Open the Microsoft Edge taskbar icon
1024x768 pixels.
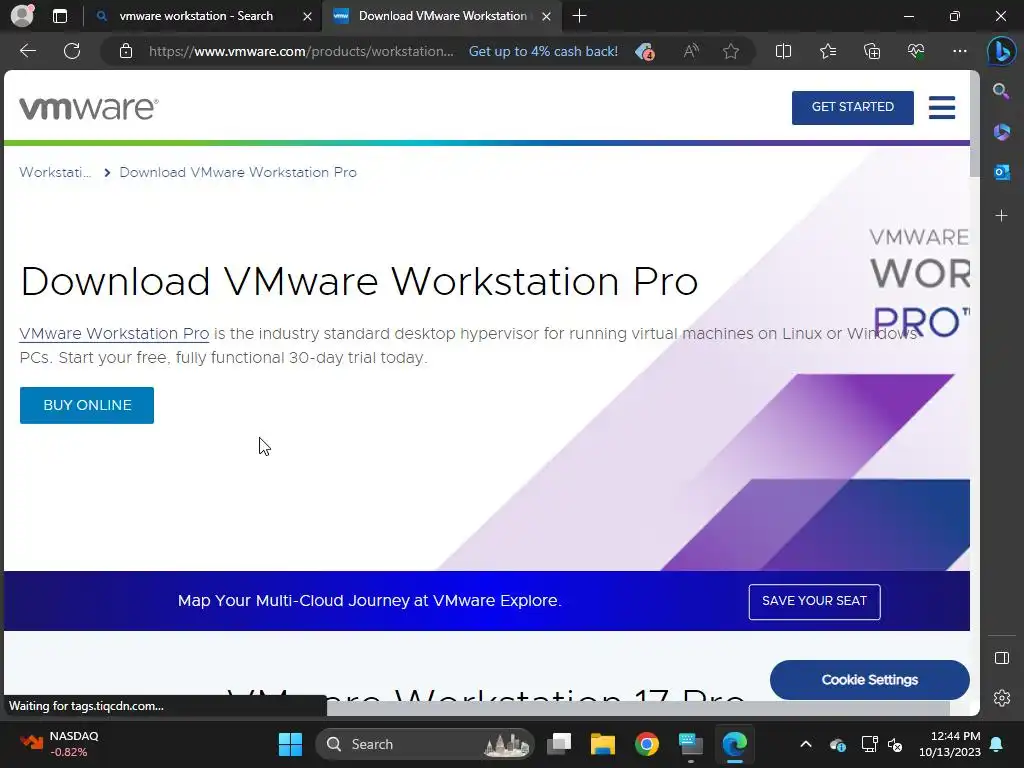[734, 744]
